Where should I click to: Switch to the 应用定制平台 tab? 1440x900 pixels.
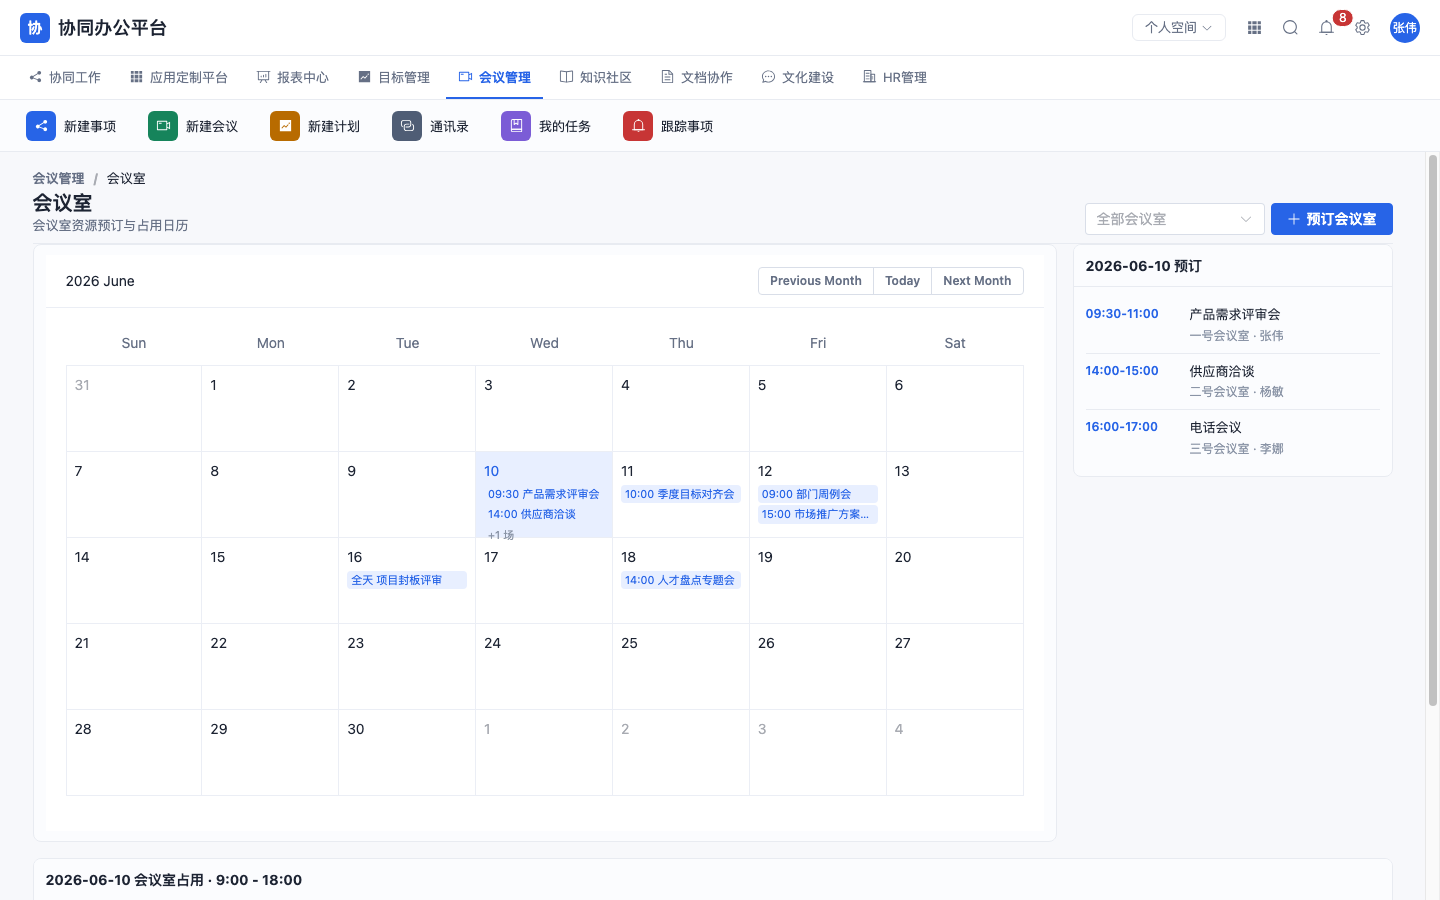coord(179,77)
